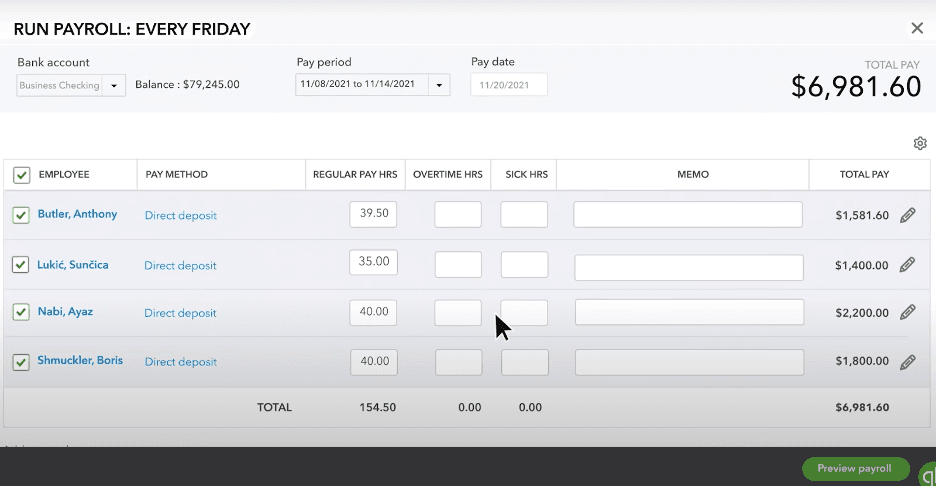This screenshot has height=486, width=936.
Task: Click Butler, Anthony's sick hours field
Action: (x=524, y=214)
